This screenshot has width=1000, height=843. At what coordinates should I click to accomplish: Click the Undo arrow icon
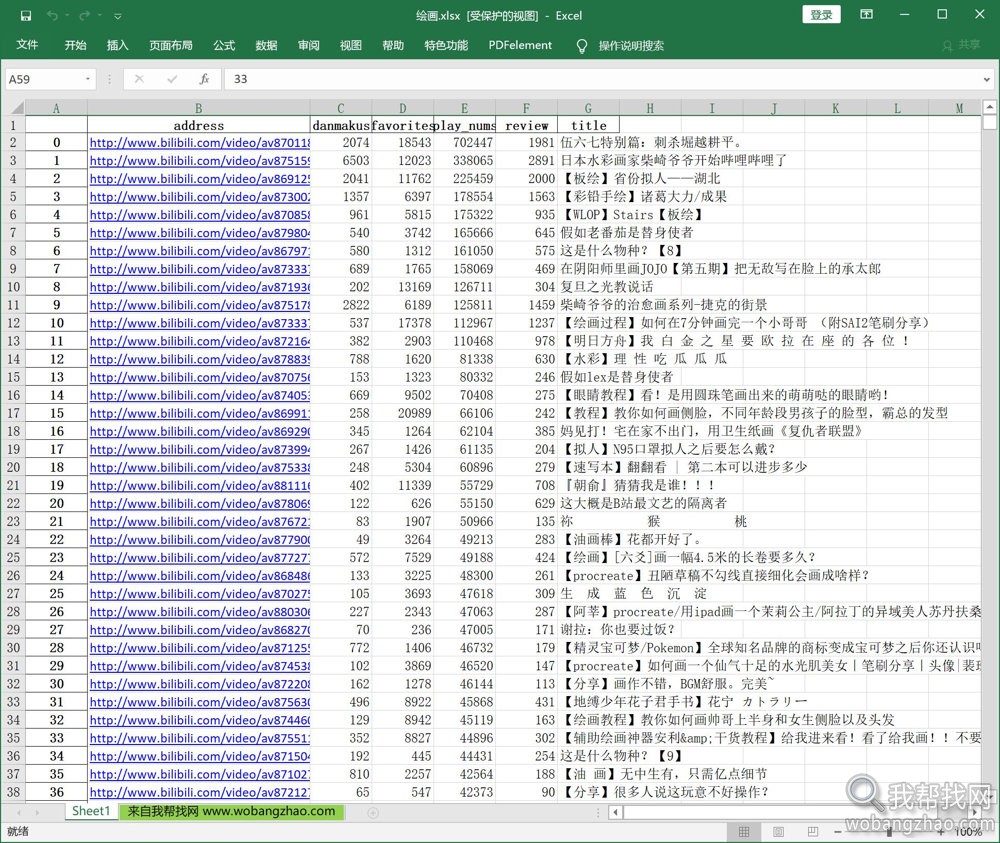[x=53, y=15]
